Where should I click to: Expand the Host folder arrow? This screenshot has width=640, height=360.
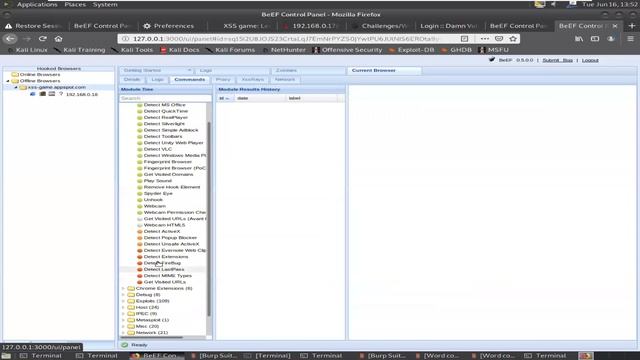tap(124, 307)
